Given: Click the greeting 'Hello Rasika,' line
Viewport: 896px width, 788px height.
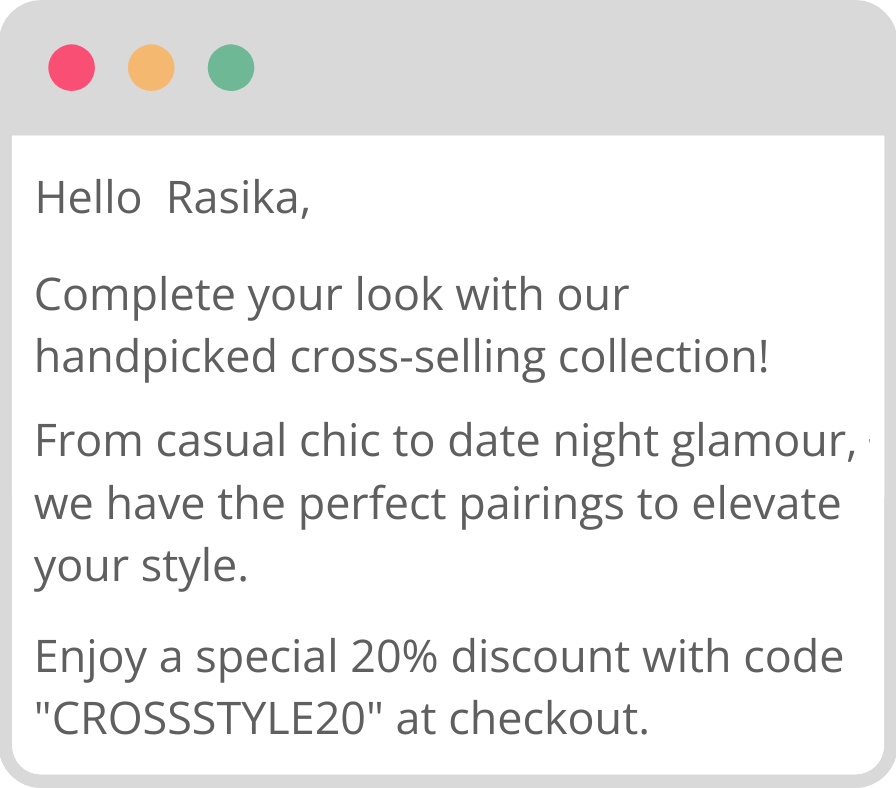Looking at the screenshot, I should click(x=173, y=198).
